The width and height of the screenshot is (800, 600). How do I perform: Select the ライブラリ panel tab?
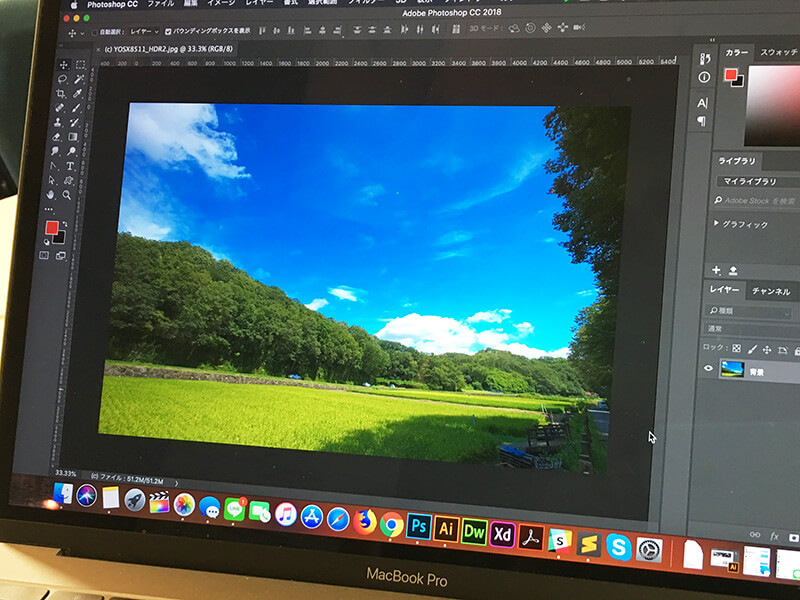(x=736, y=161)
